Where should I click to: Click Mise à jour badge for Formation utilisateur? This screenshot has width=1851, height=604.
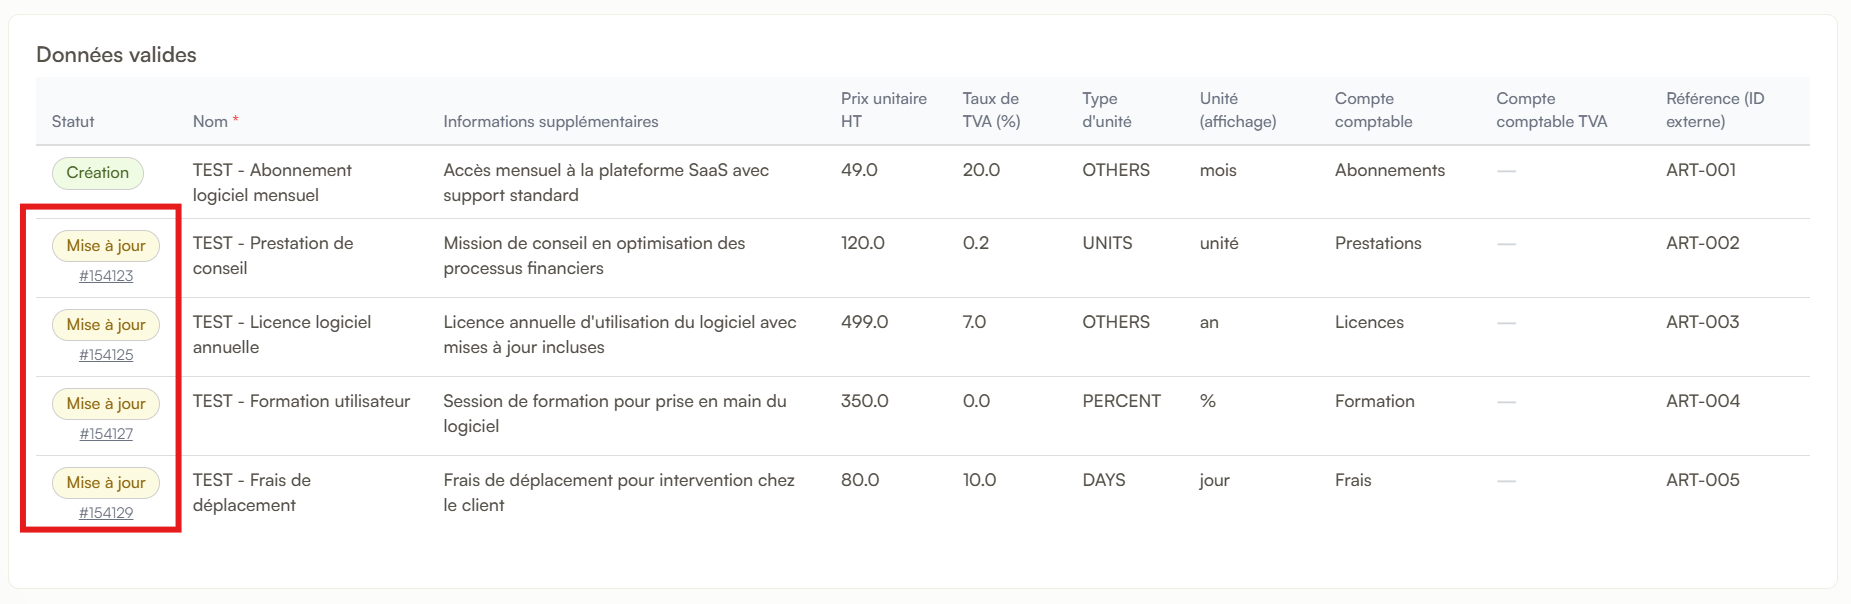(106, 404)
